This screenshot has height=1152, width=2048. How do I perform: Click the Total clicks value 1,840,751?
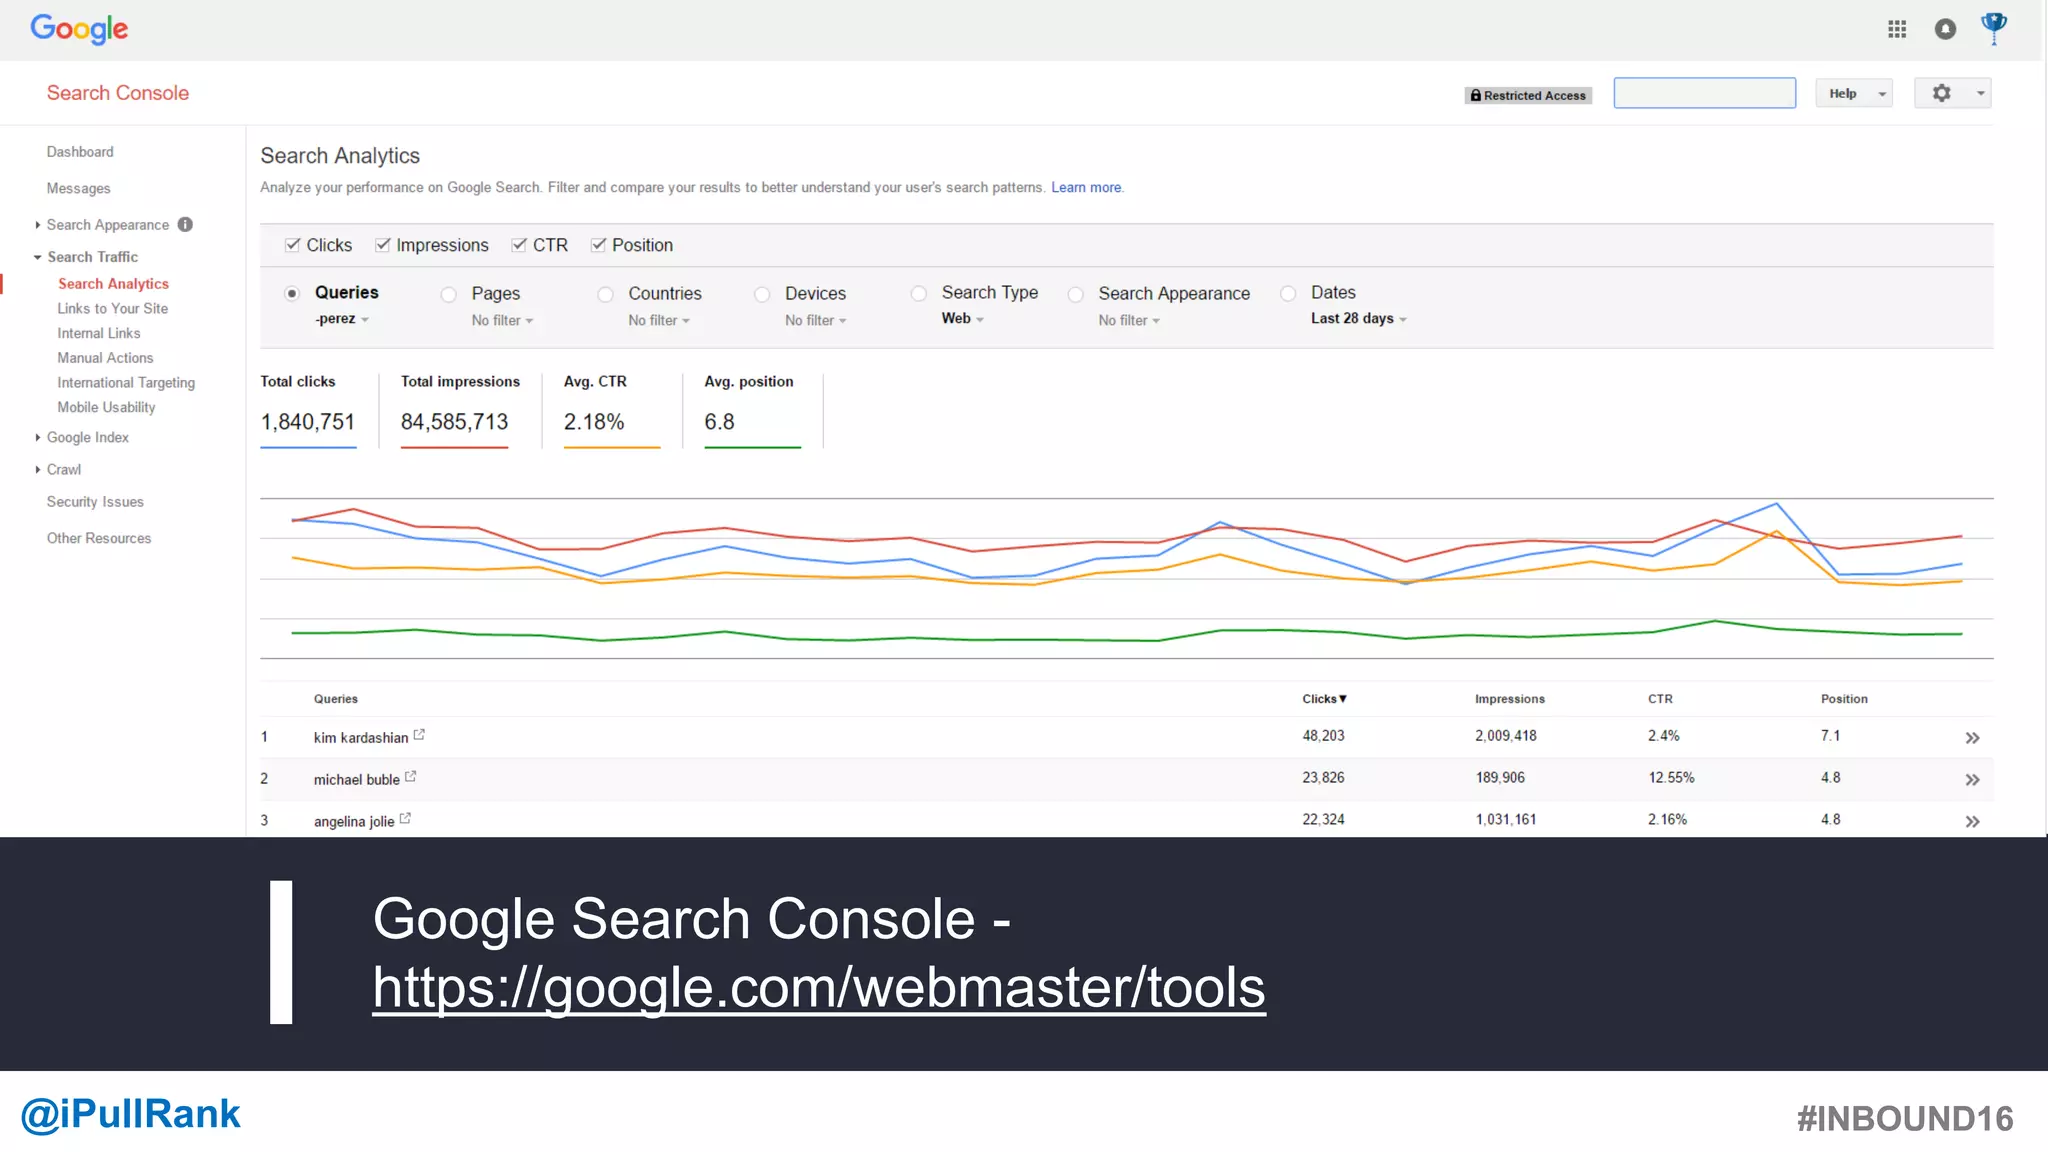(x=308, y=422)
